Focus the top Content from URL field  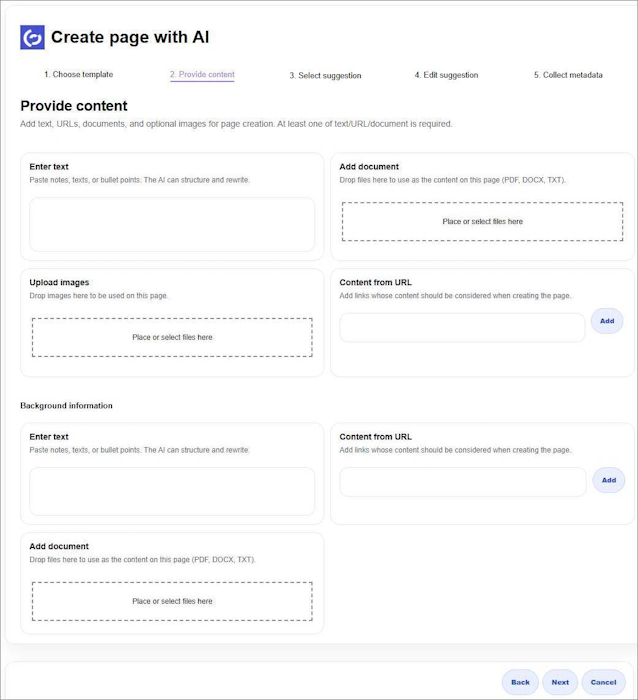(x=462, y=327)
